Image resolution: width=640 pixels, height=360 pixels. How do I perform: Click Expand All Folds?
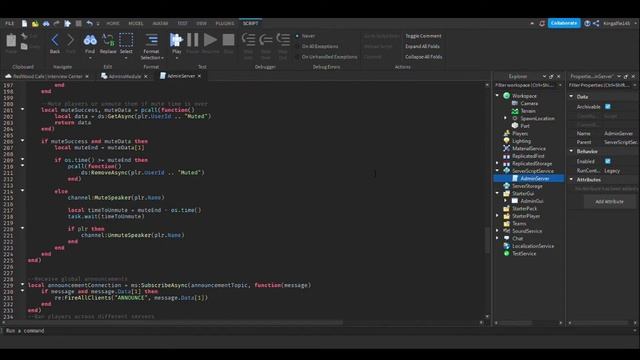pos(422,47)
